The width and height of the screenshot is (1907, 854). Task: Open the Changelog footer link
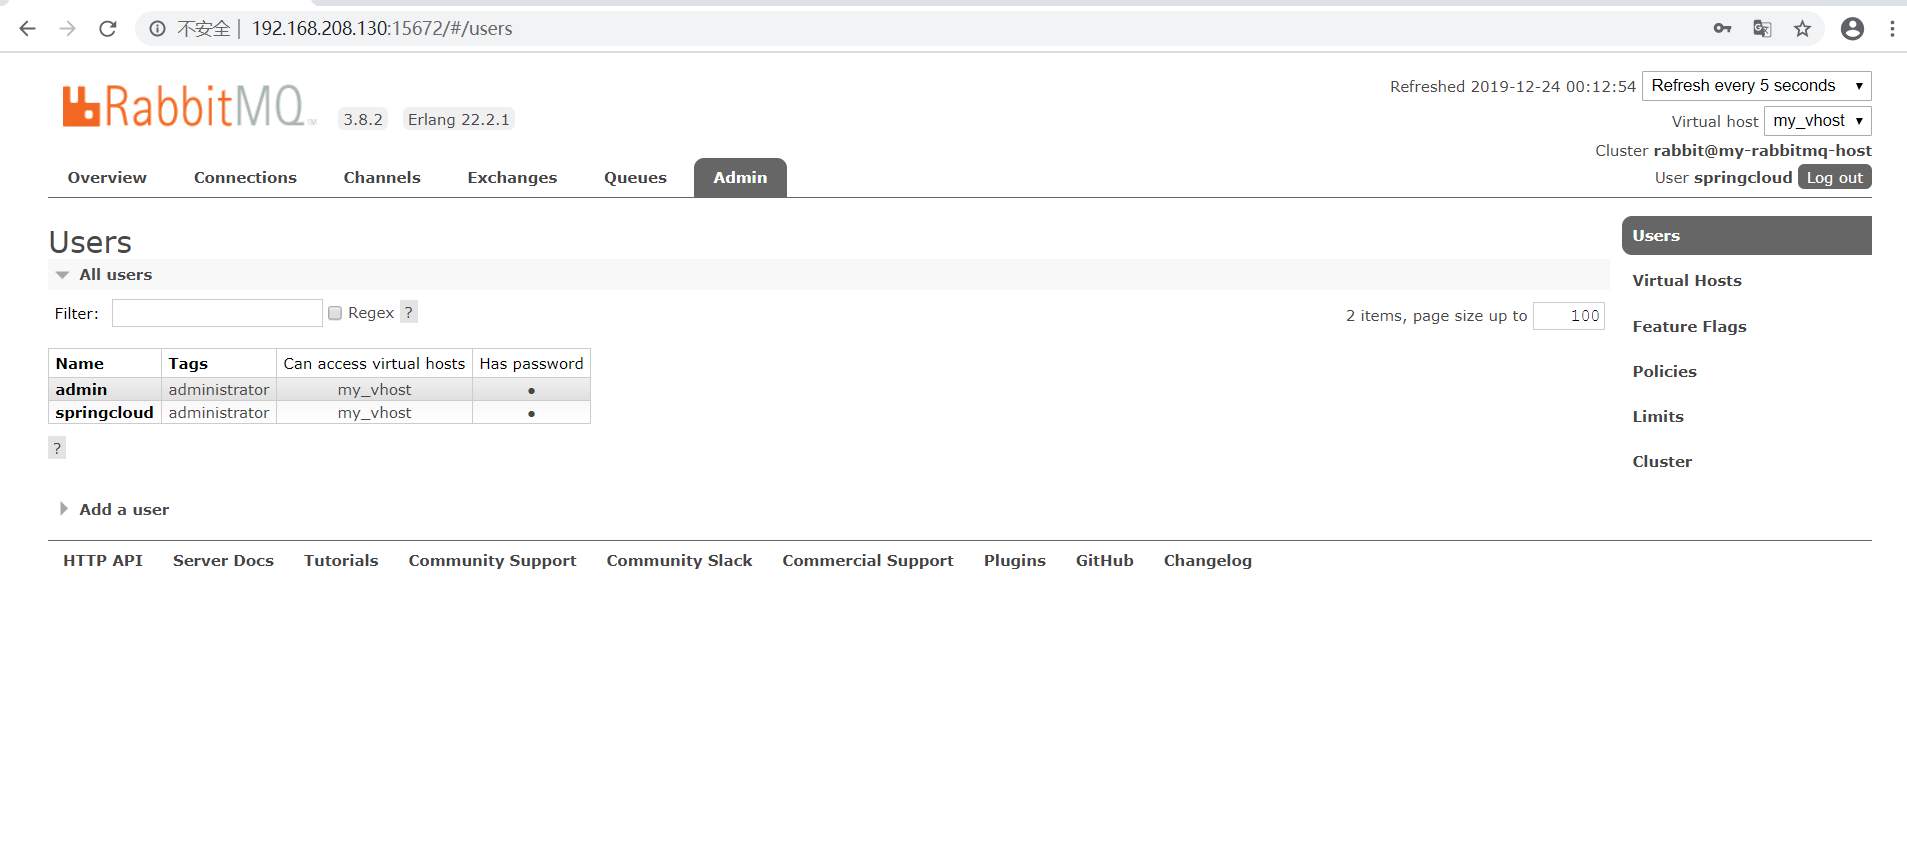tap(1207, 561)
